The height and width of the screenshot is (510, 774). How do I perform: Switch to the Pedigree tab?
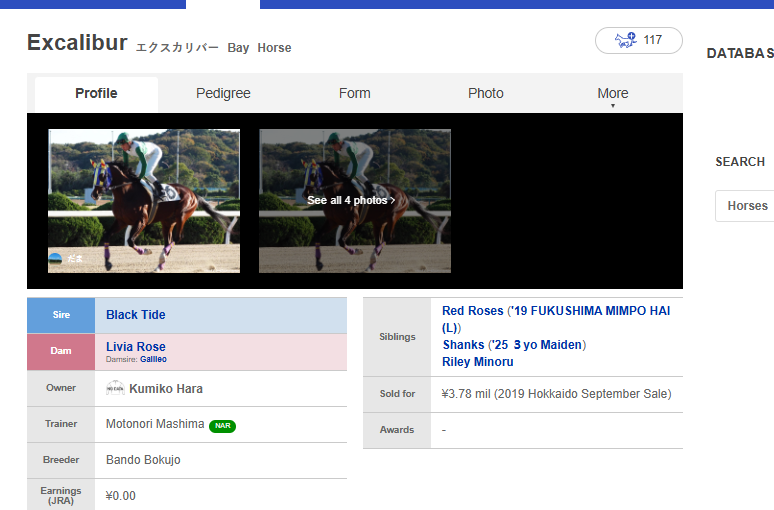[x=223, y=93]
